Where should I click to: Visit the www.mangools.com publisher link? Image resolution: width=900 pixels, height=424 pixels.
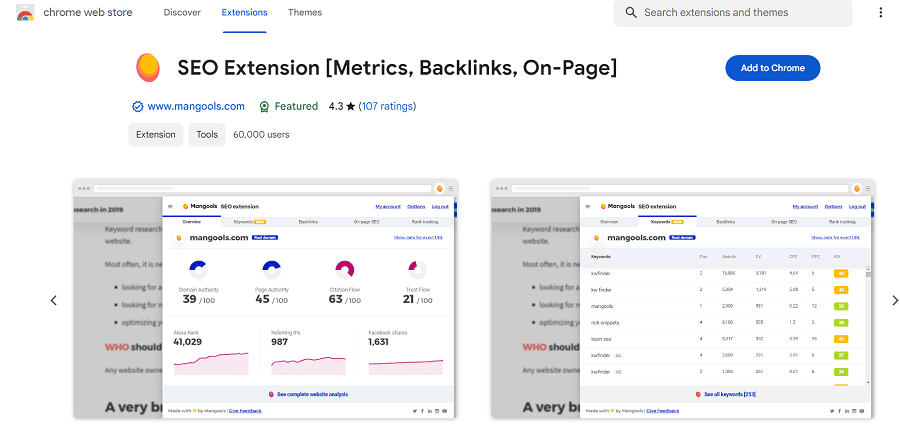[x=196, y=106]
